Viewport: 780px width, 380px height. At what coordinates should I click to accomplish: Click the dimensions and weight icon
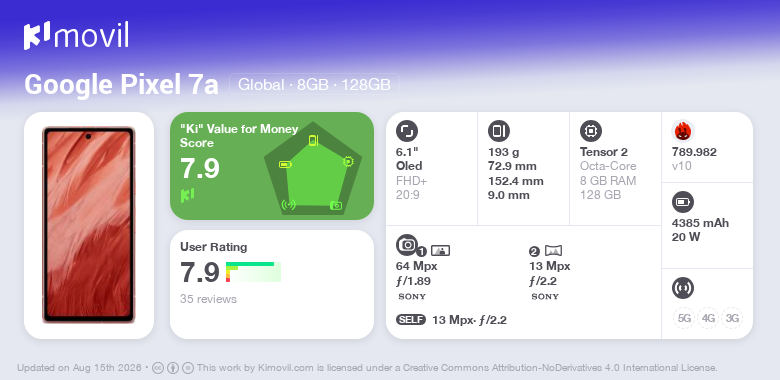click(x=499, y=131)
